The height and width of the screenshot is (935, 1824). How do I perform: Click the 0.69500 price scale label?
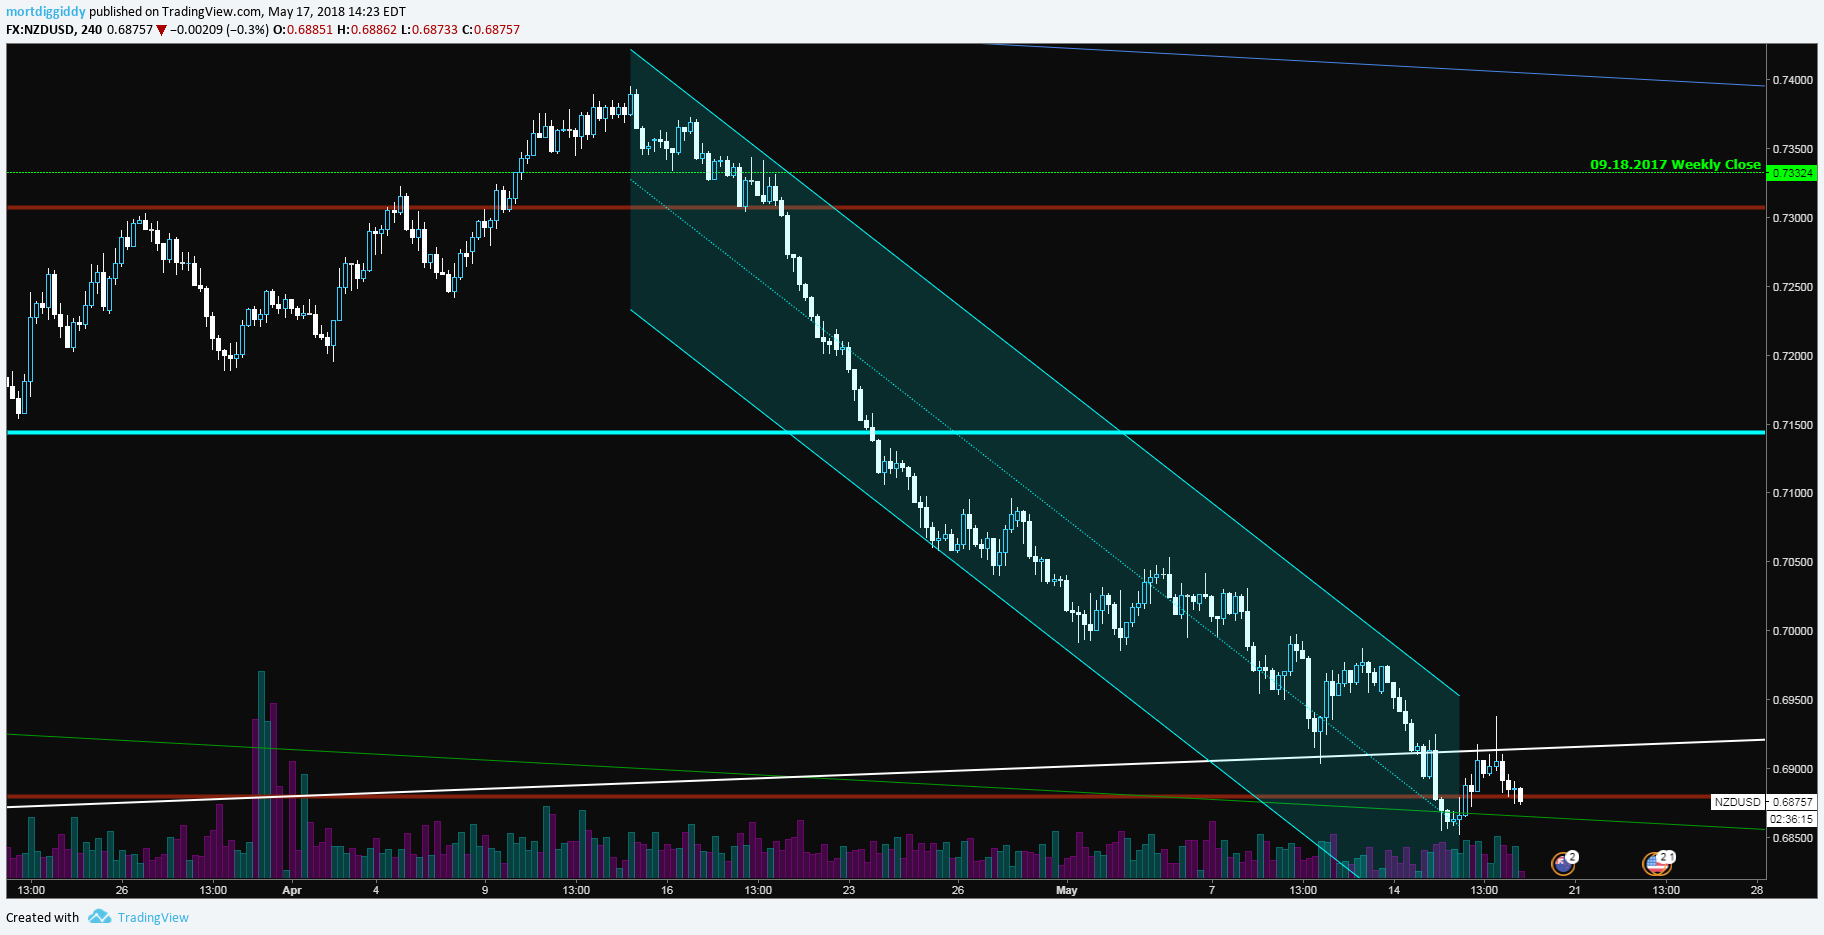tap(1792, 700)
